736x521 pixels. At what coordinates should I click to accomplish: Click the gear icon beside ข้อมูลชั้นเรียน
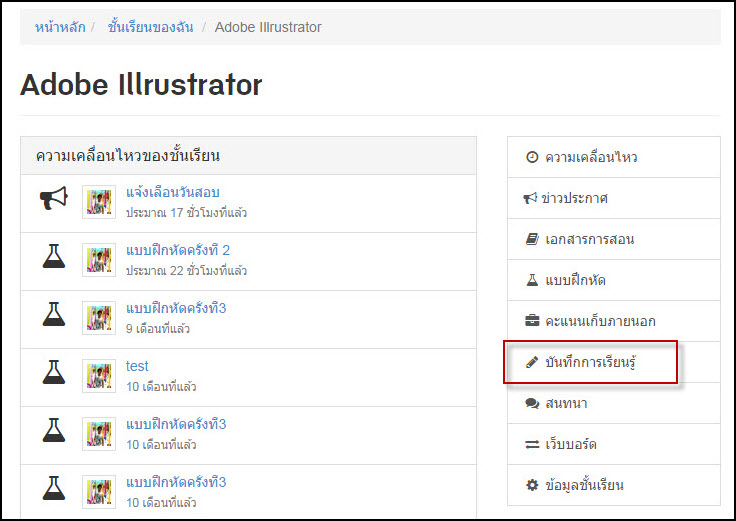tap(532, 485)
